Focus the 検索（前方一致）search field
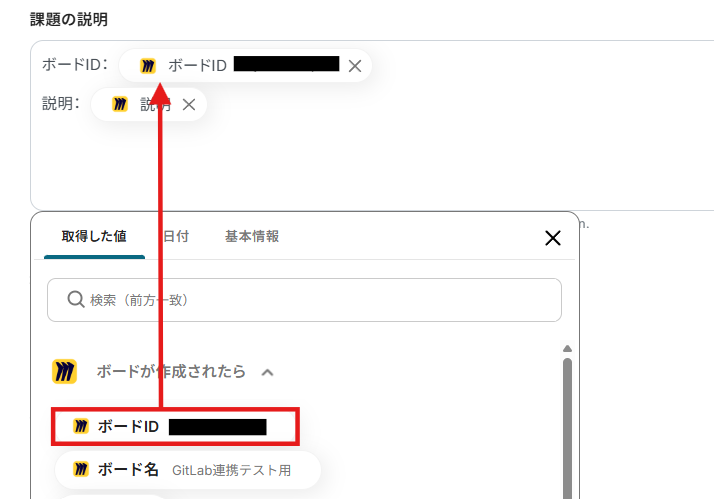 pyautogui.click(x=304, y=300)
